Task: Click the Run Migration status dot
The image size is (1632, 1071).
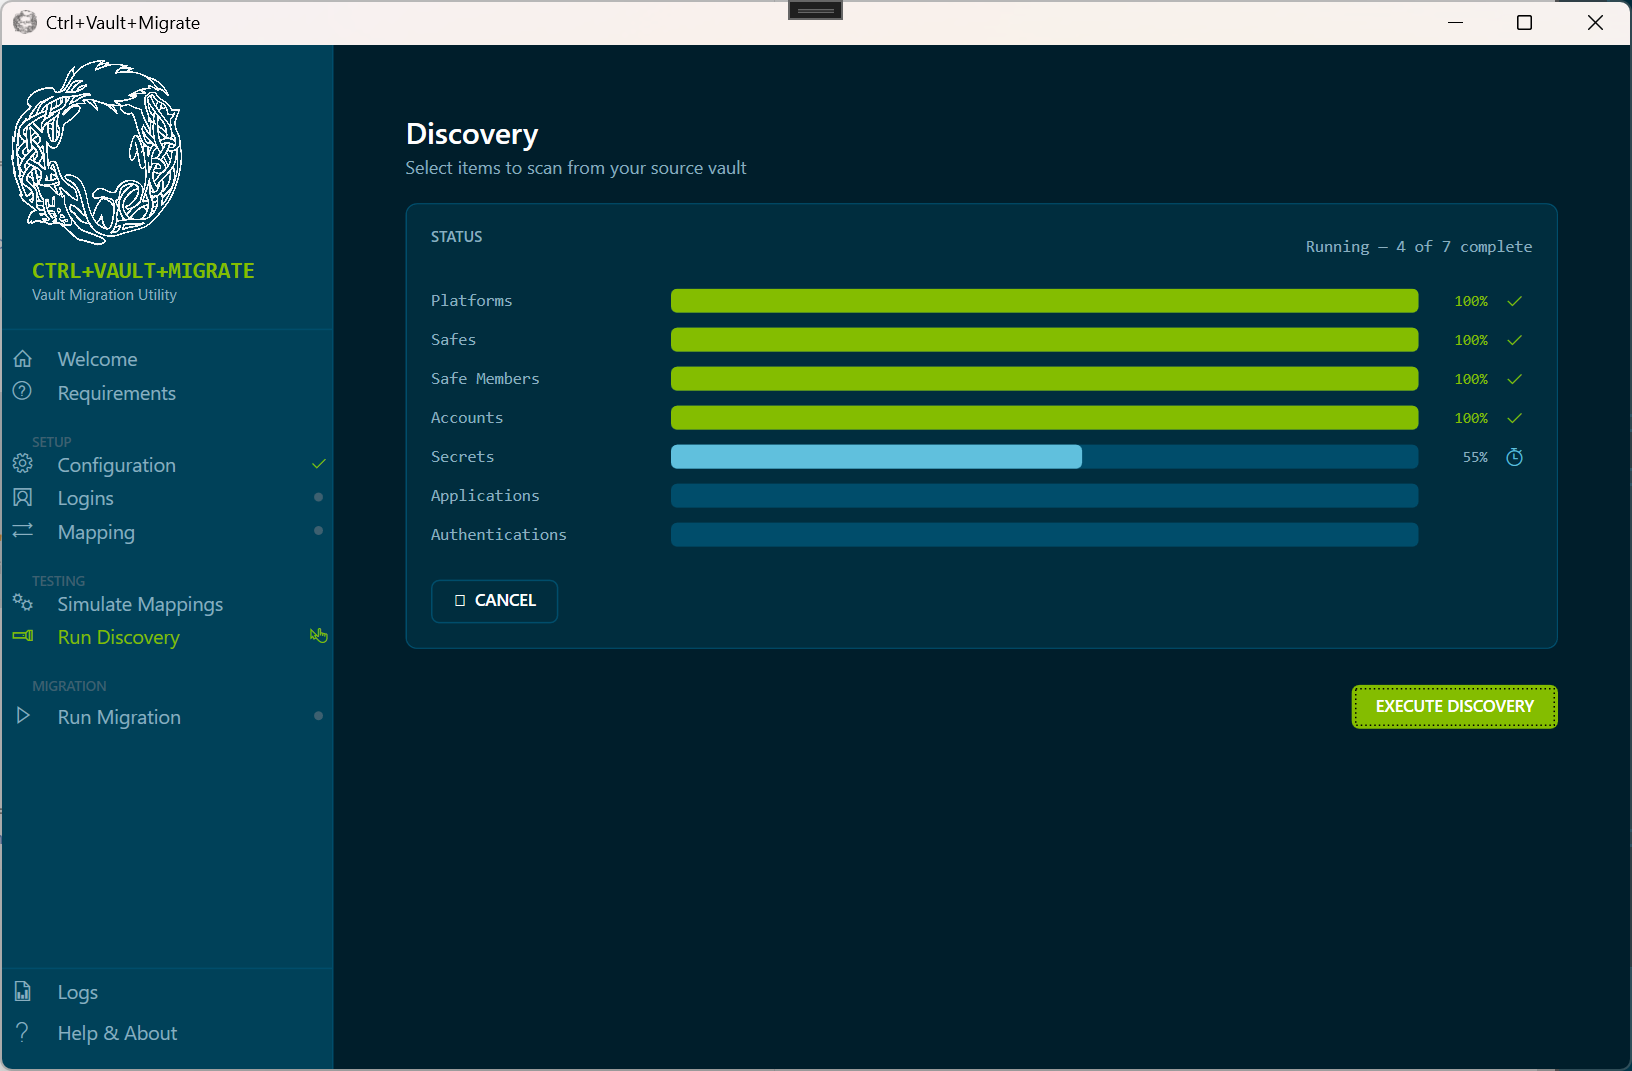Action: coord(318,716)
